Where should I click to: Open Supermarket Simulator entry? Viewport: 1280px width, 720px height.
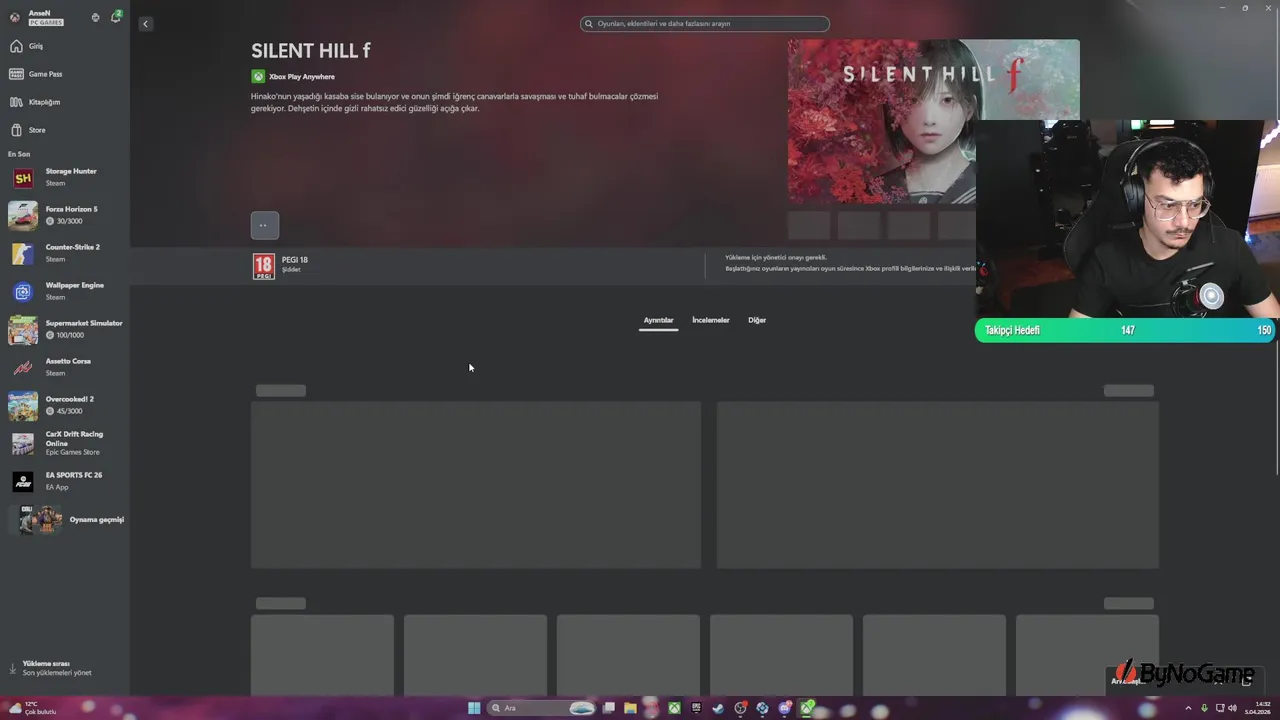[65, 329]
